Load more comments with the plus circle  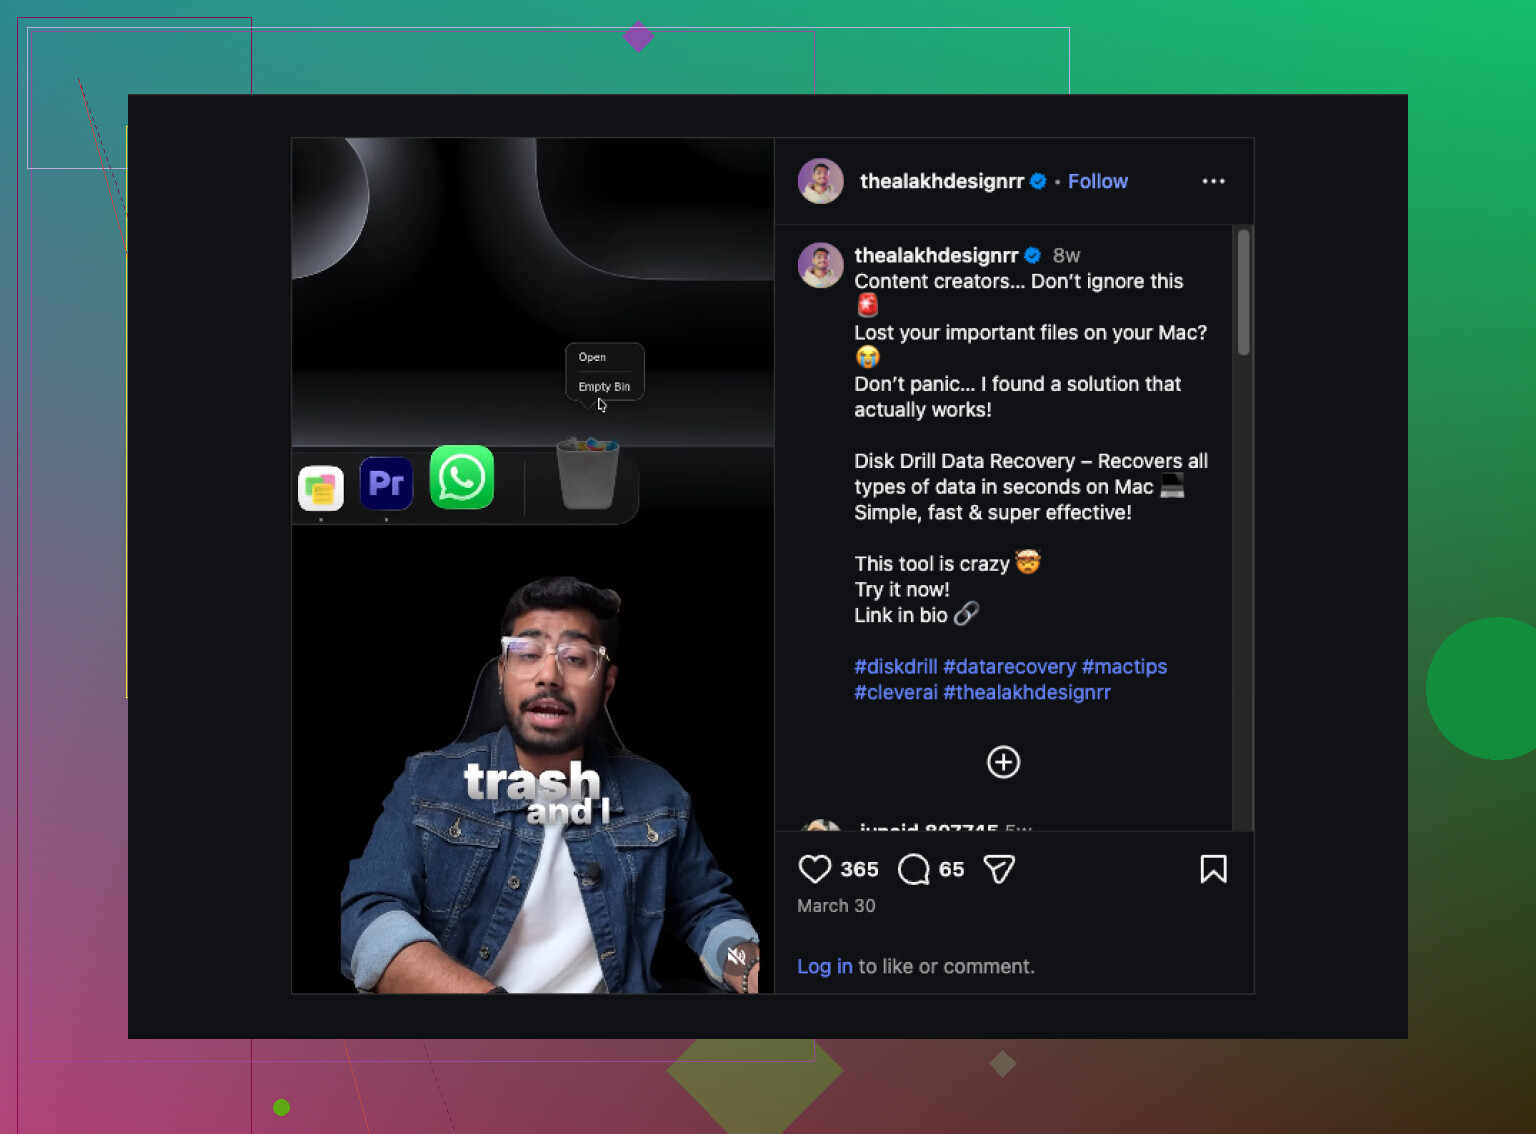point(1003,762)
